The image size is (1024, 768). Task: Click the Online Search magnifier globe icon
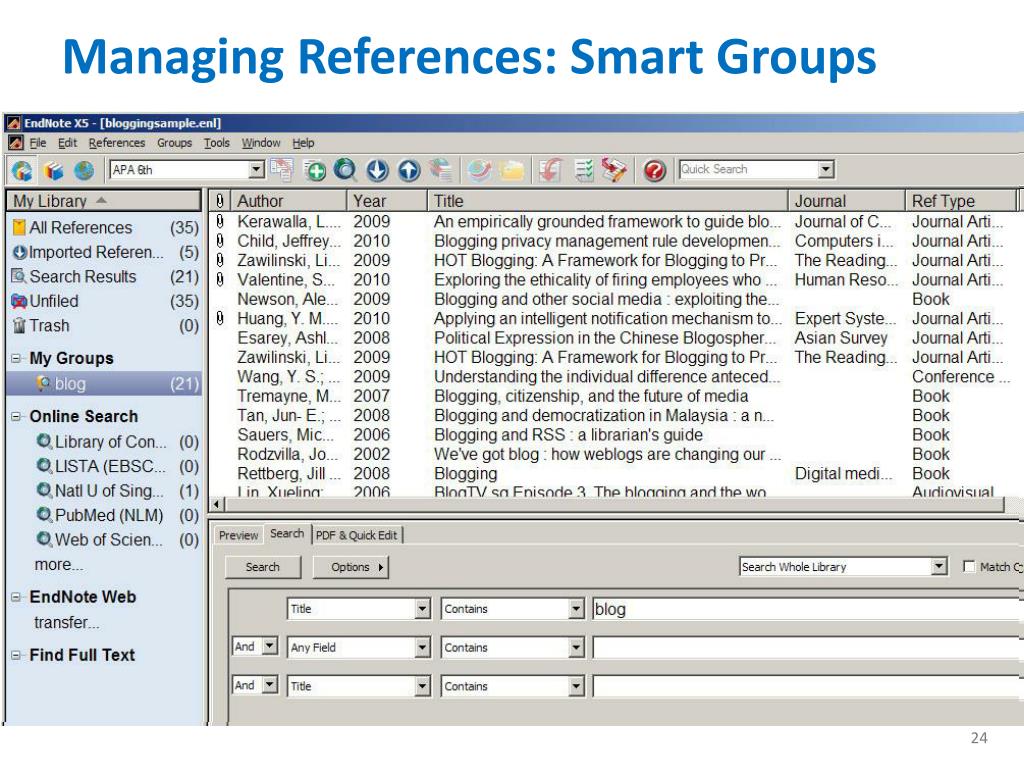click(345, 170)
